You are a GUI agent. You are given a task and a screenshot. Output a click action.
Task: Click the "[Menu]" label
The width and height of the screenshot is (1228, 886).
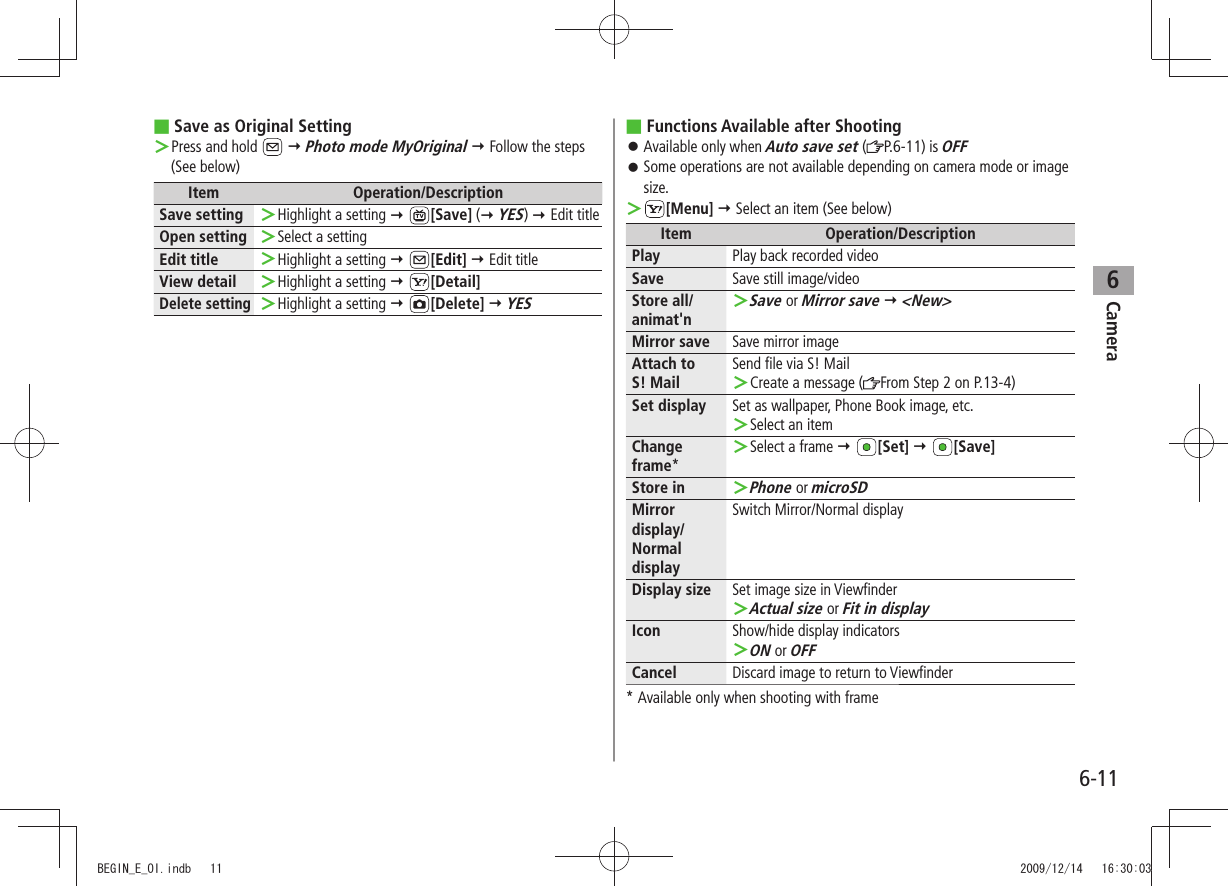(689, 209)
